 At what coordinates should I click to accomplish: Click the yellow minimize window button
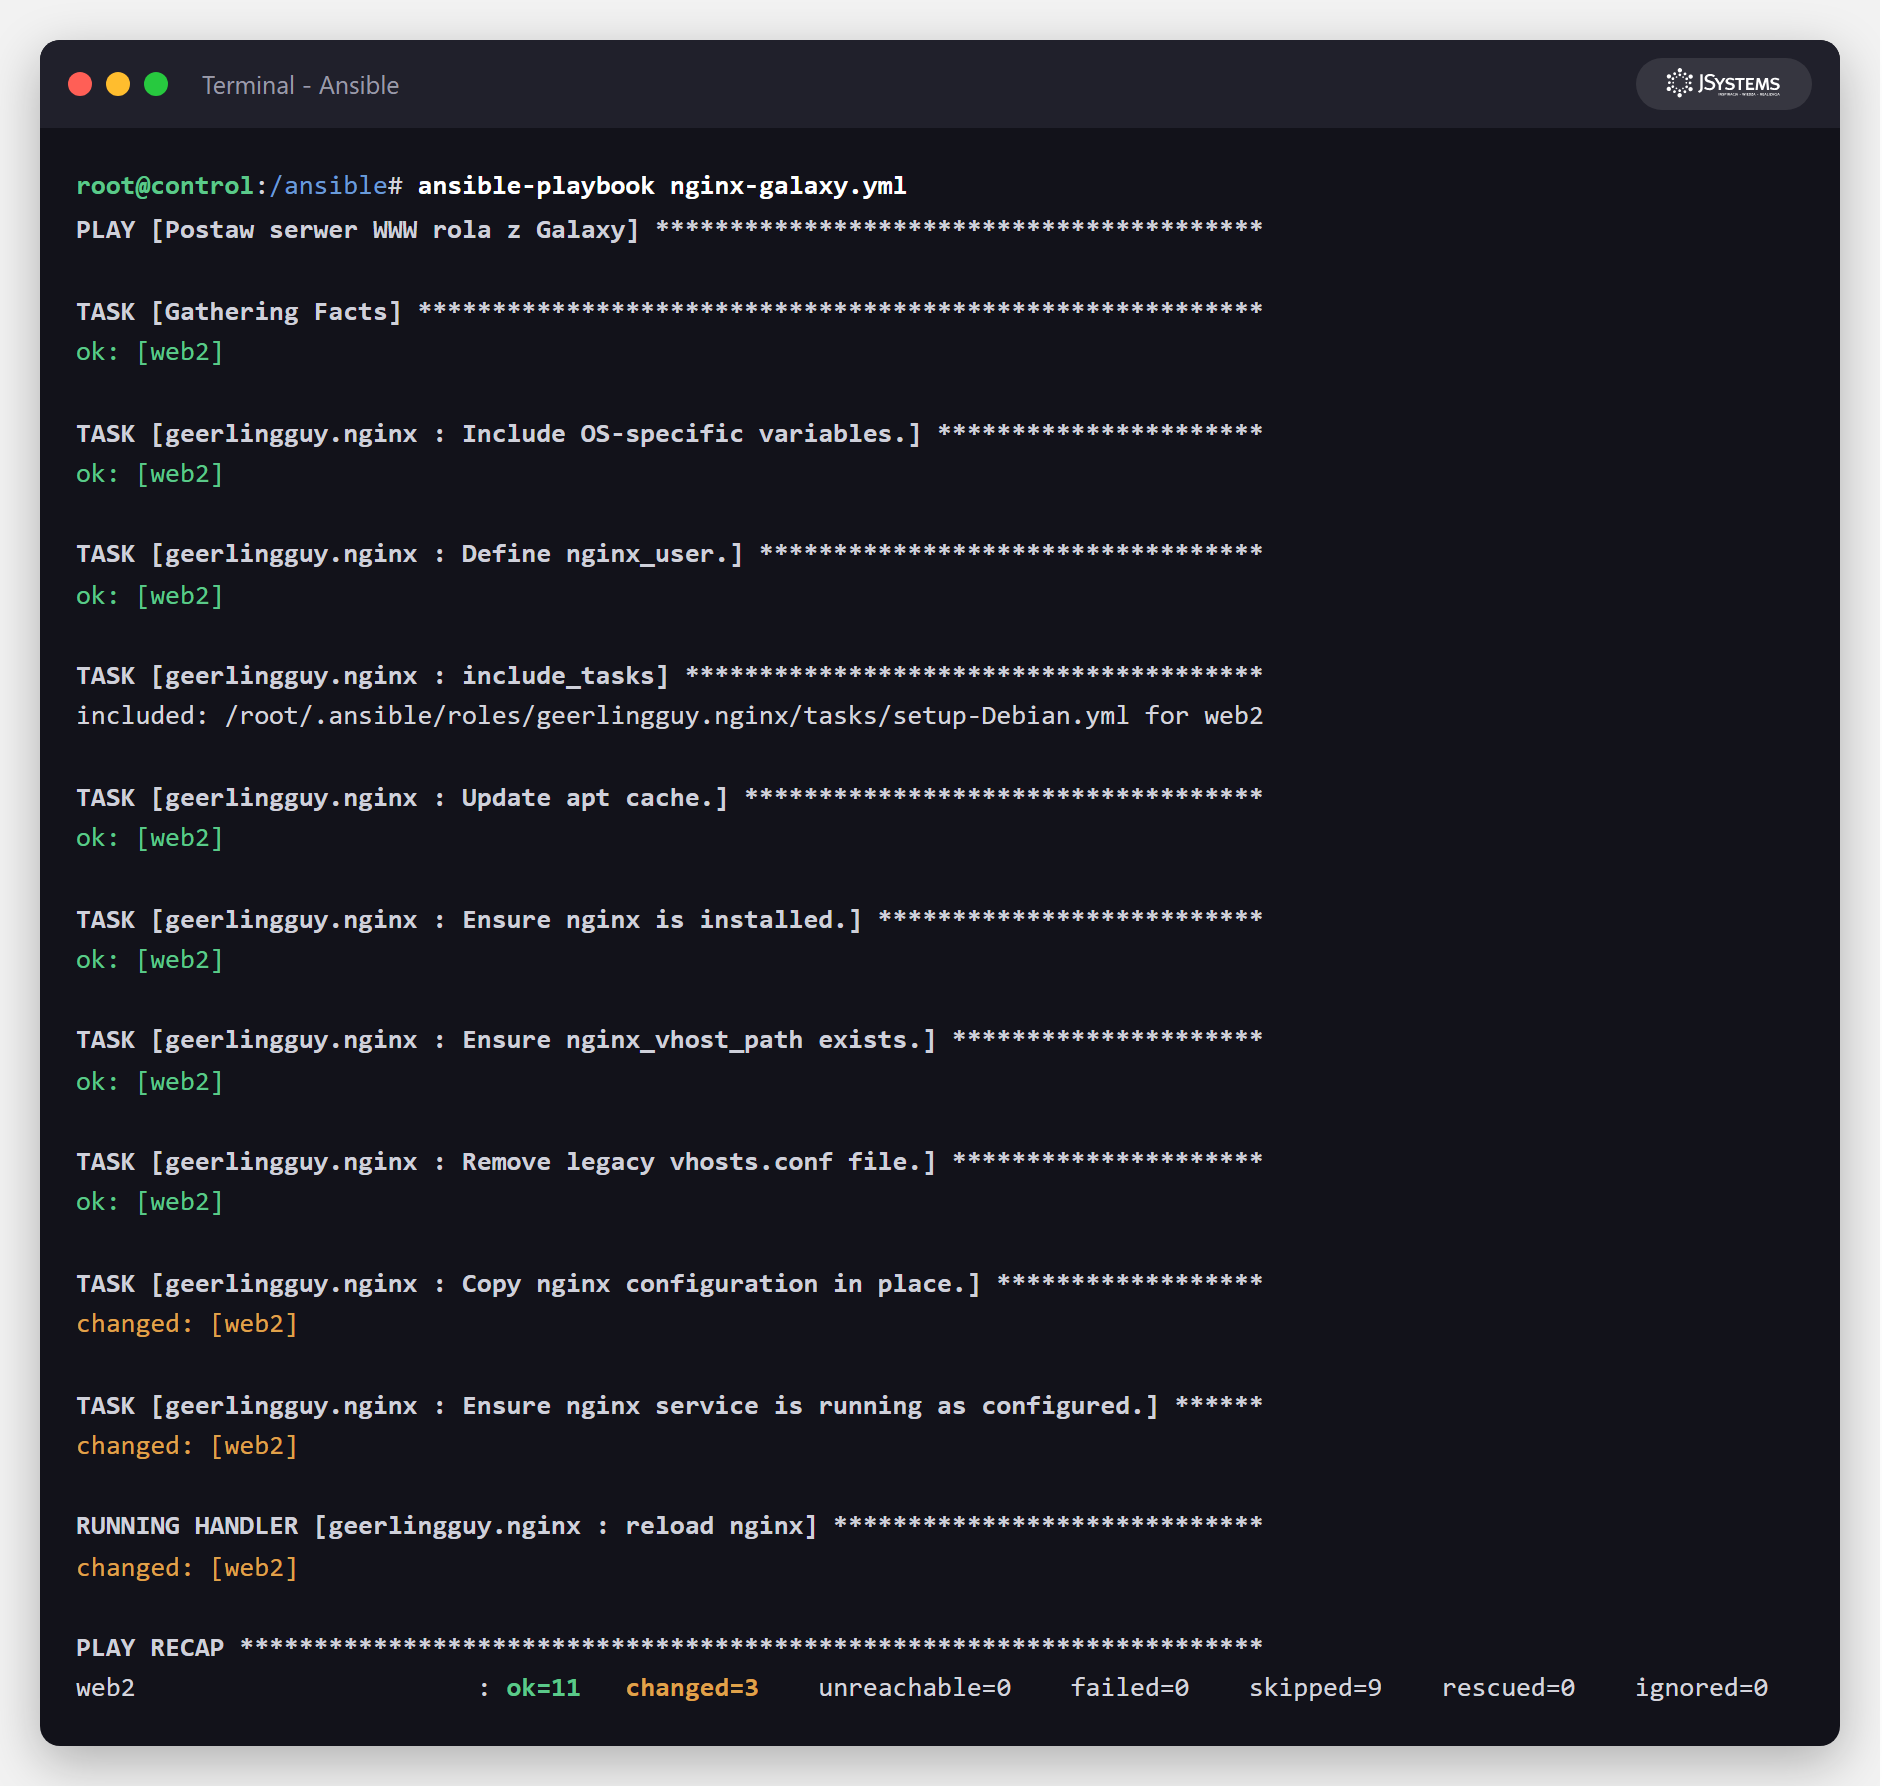point(118,84)
